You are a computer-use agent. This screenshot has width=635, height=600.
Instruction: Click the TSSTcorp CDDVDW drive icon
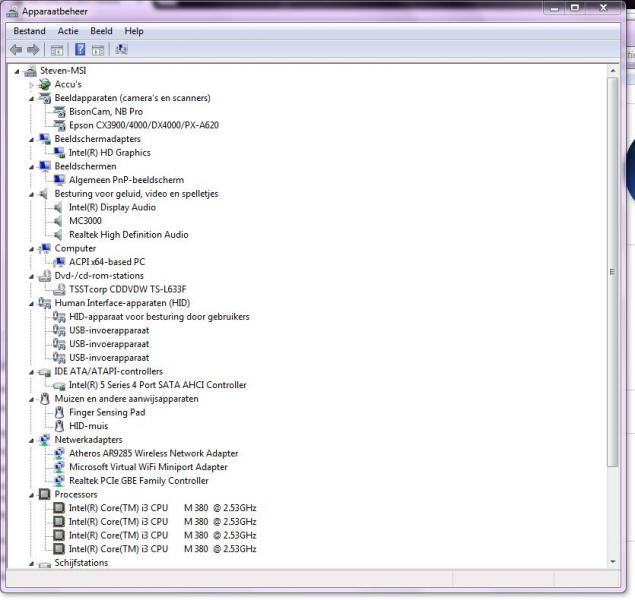tap(59, 289)
